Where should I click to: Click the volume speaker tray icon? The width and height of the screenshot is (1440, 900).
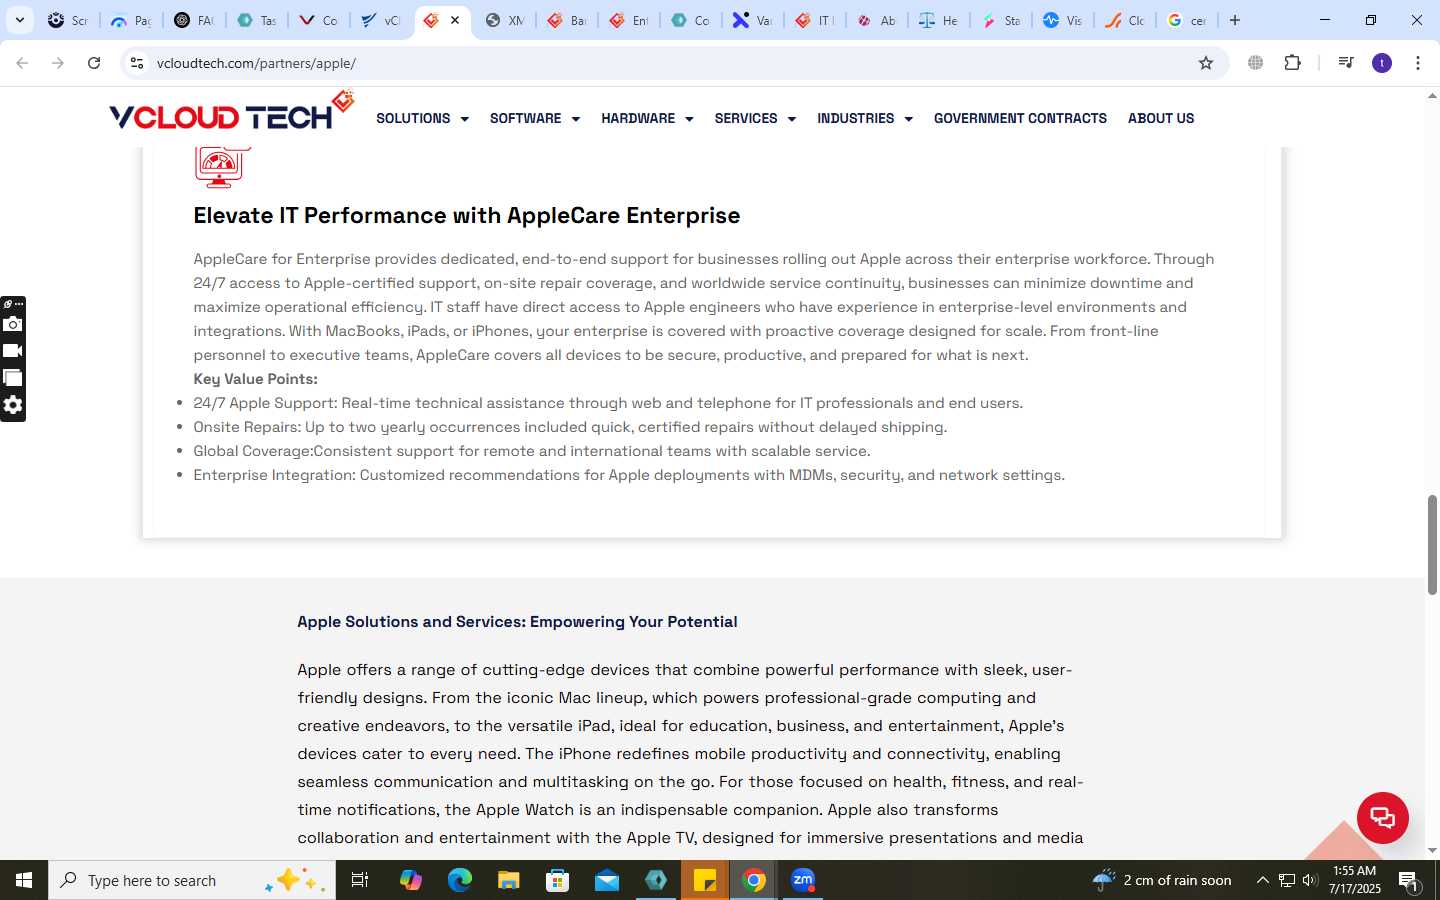(1310, 880)
